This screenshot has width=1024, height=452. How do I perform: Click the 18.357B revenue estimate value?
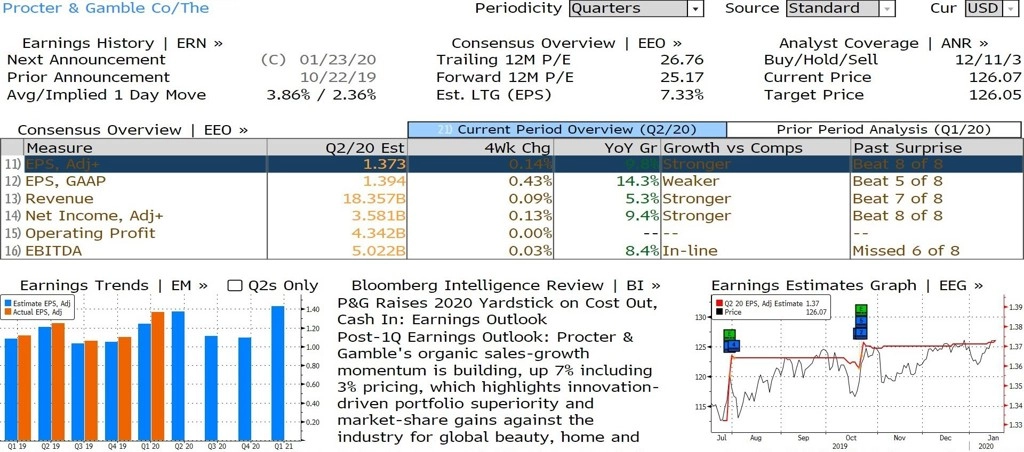374,199
